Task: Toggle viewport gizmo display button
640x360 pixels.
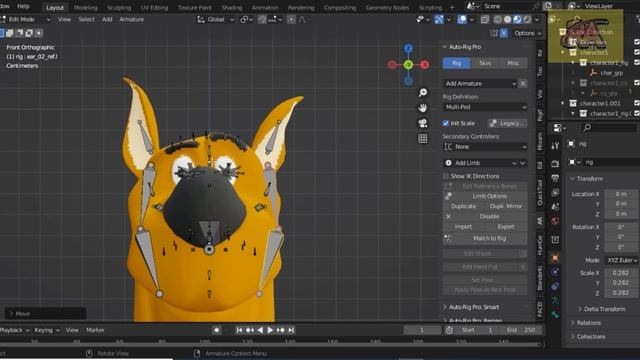Action: pyautogui.click(x=439, y=19)
